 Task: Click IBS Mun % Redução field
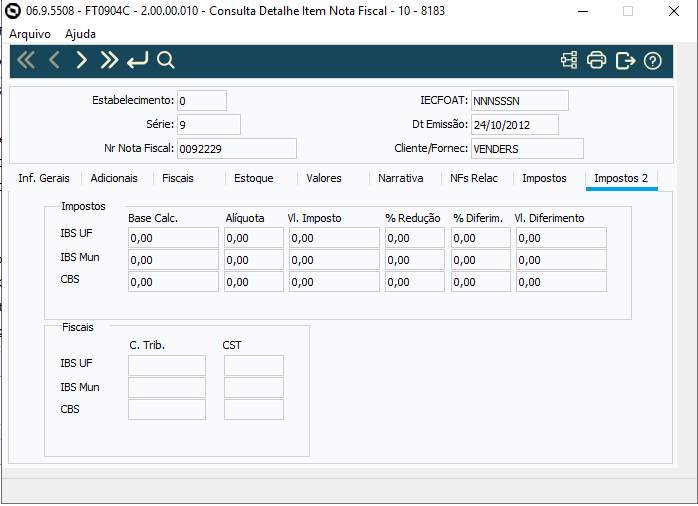(415, 259)
